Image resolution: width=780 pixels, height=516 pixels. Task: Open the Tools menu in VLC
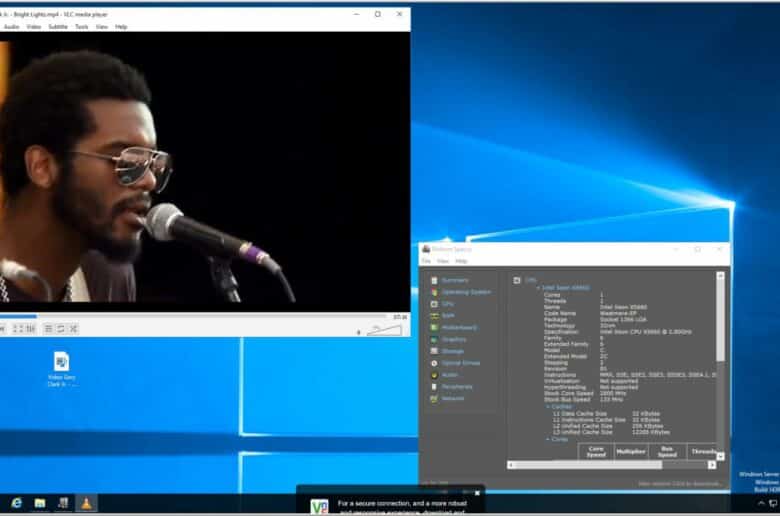coord(82,26)
